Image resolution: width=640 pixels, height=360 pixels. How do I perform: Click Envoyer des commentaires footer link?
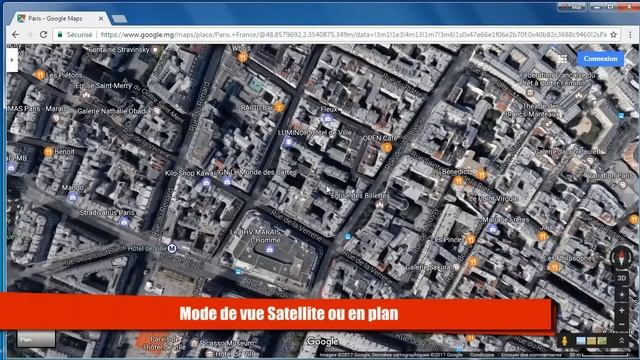click(x=531, y=355)
